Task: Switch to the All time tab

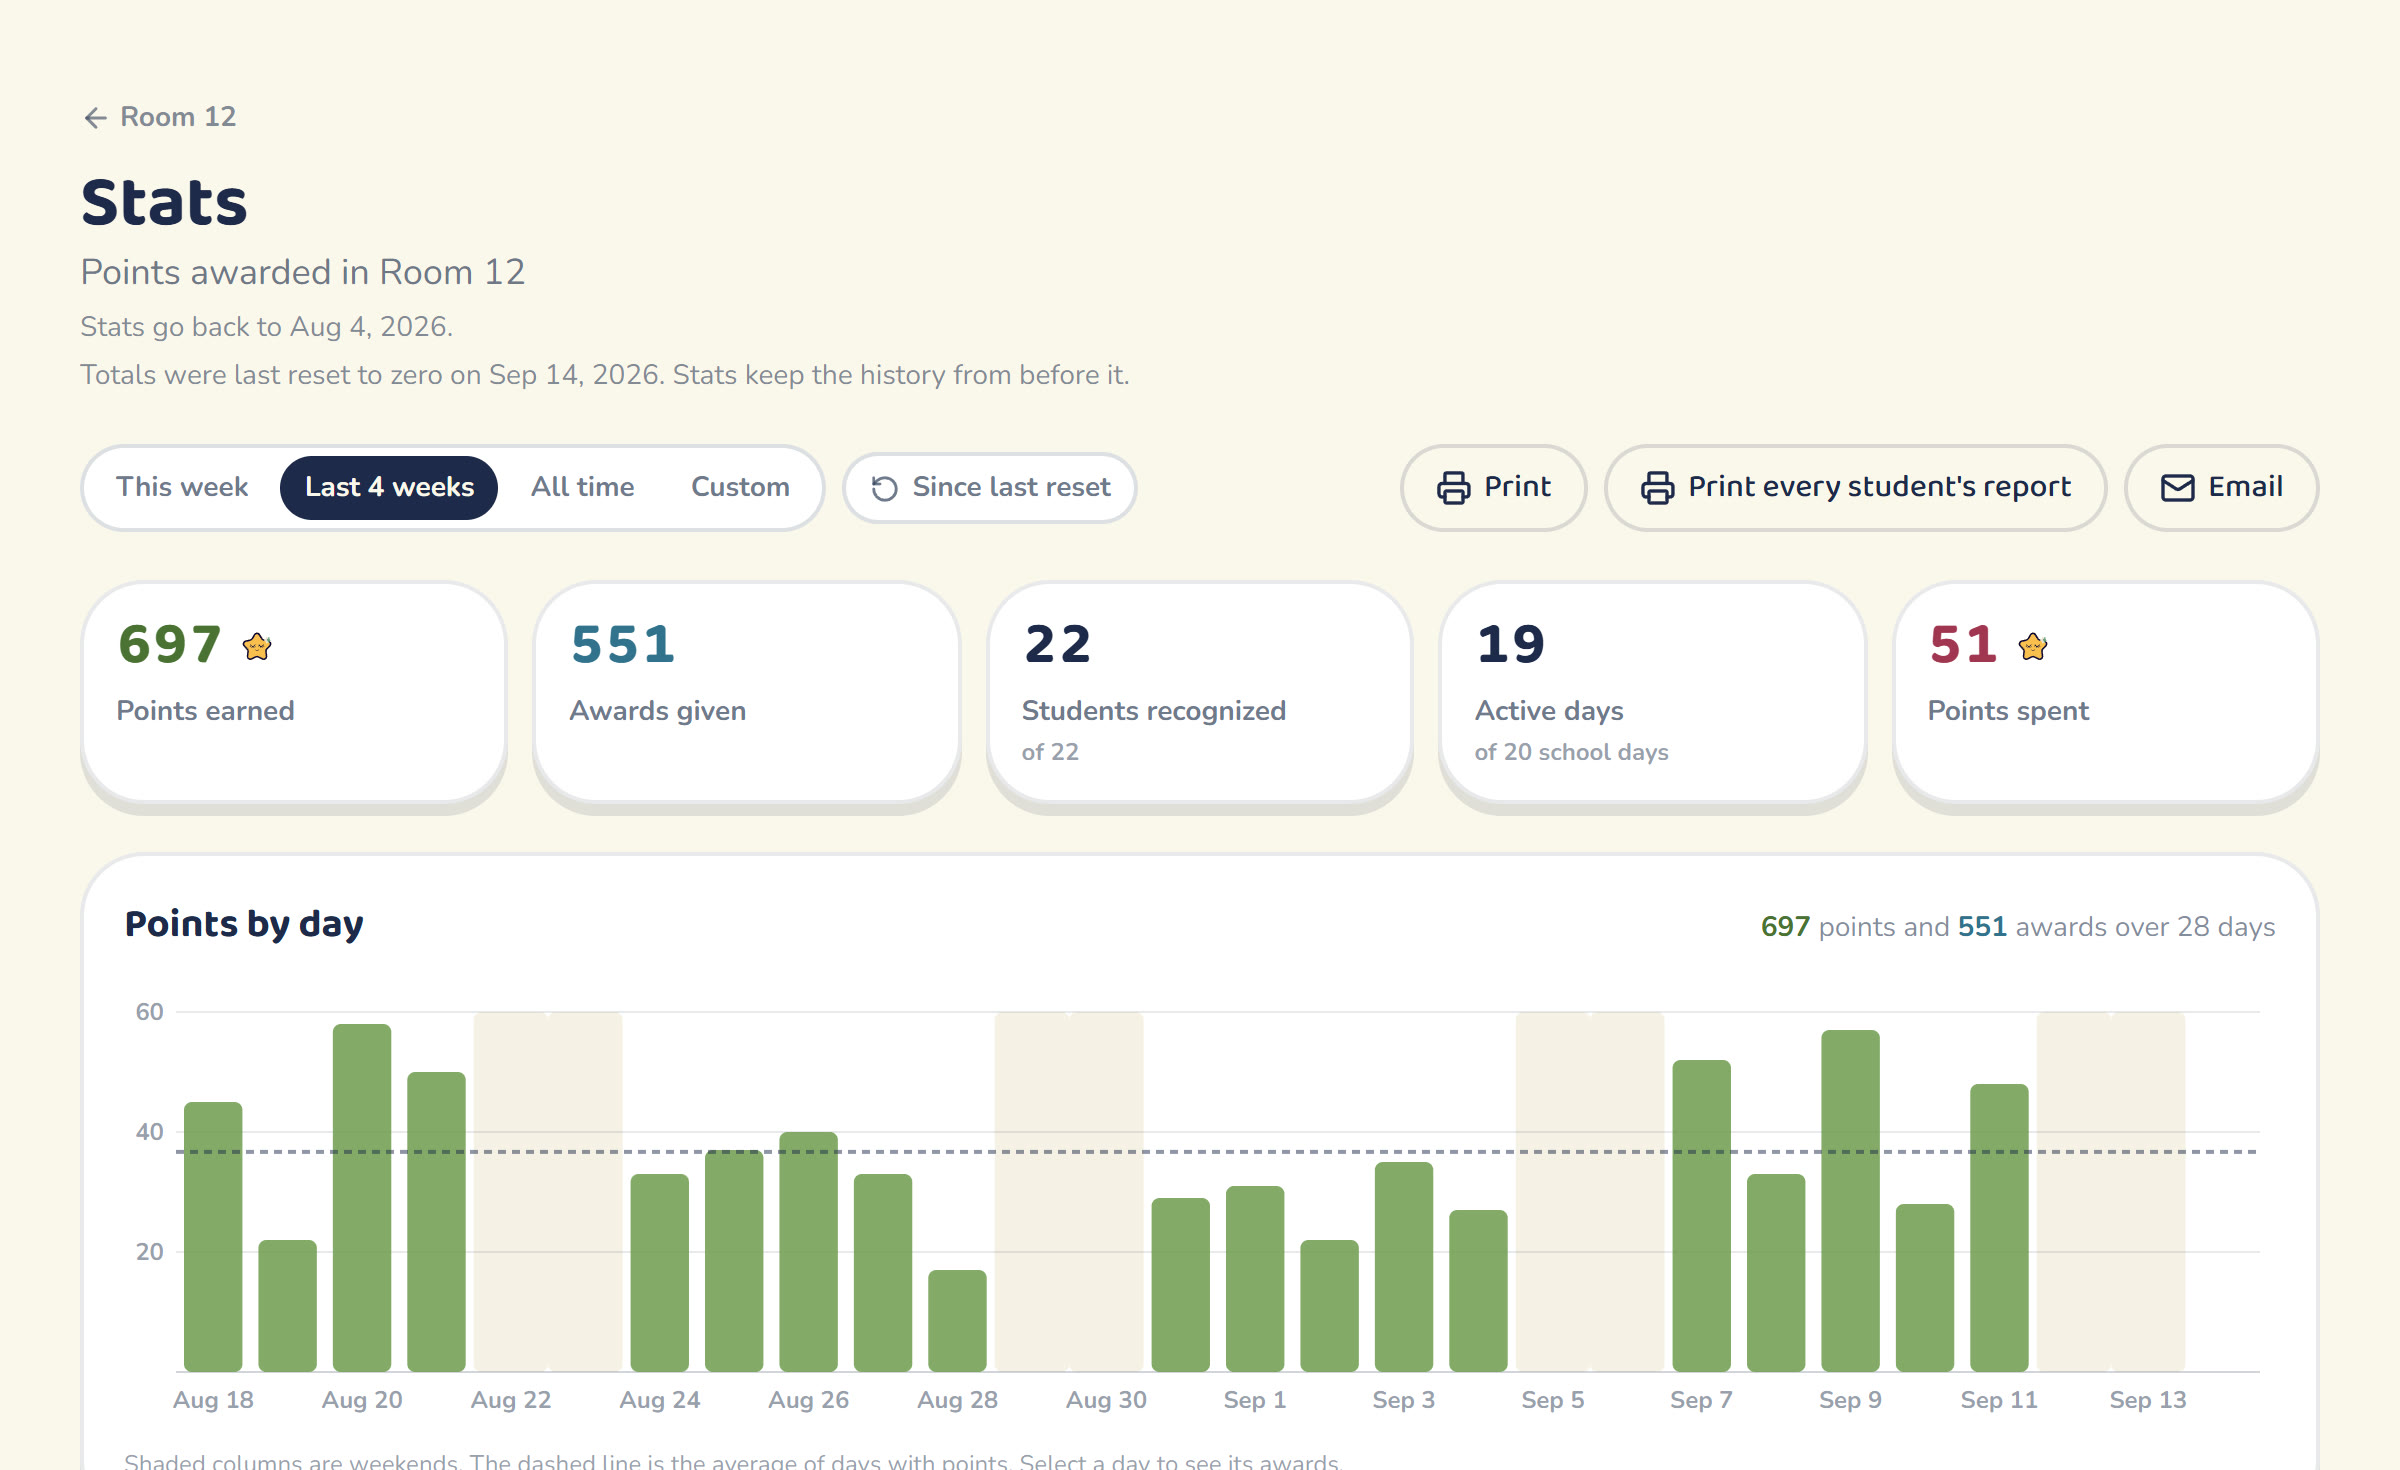Action: click(x=582, y=487)
